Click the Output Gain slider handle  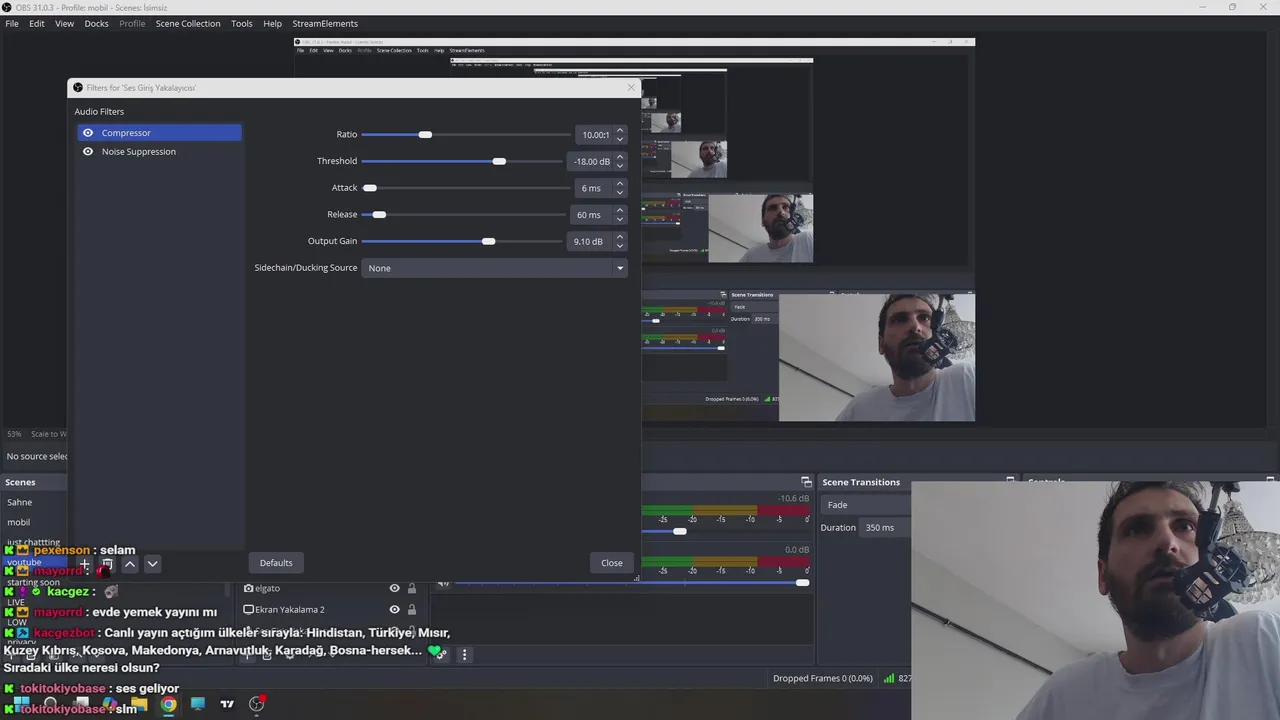(488, 241)
